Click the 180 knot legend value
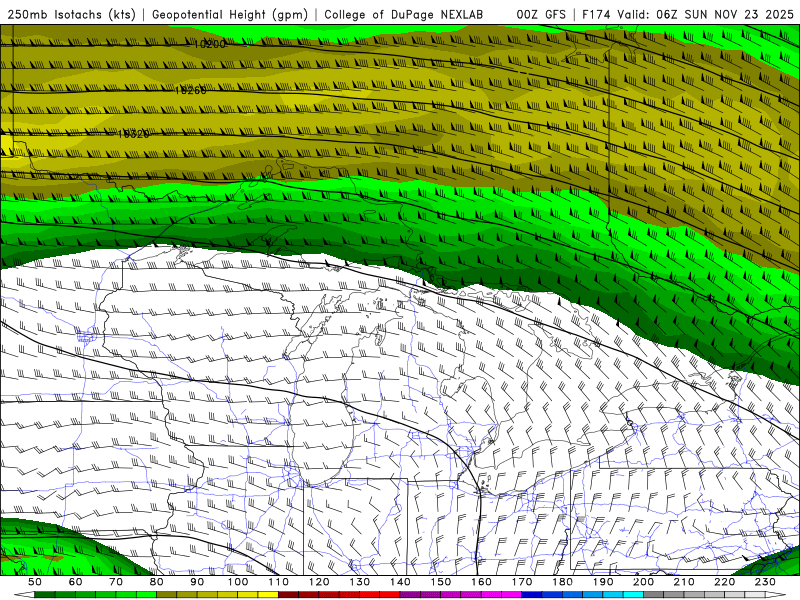Viewport: 800px width, 600px height. point(562,582)
